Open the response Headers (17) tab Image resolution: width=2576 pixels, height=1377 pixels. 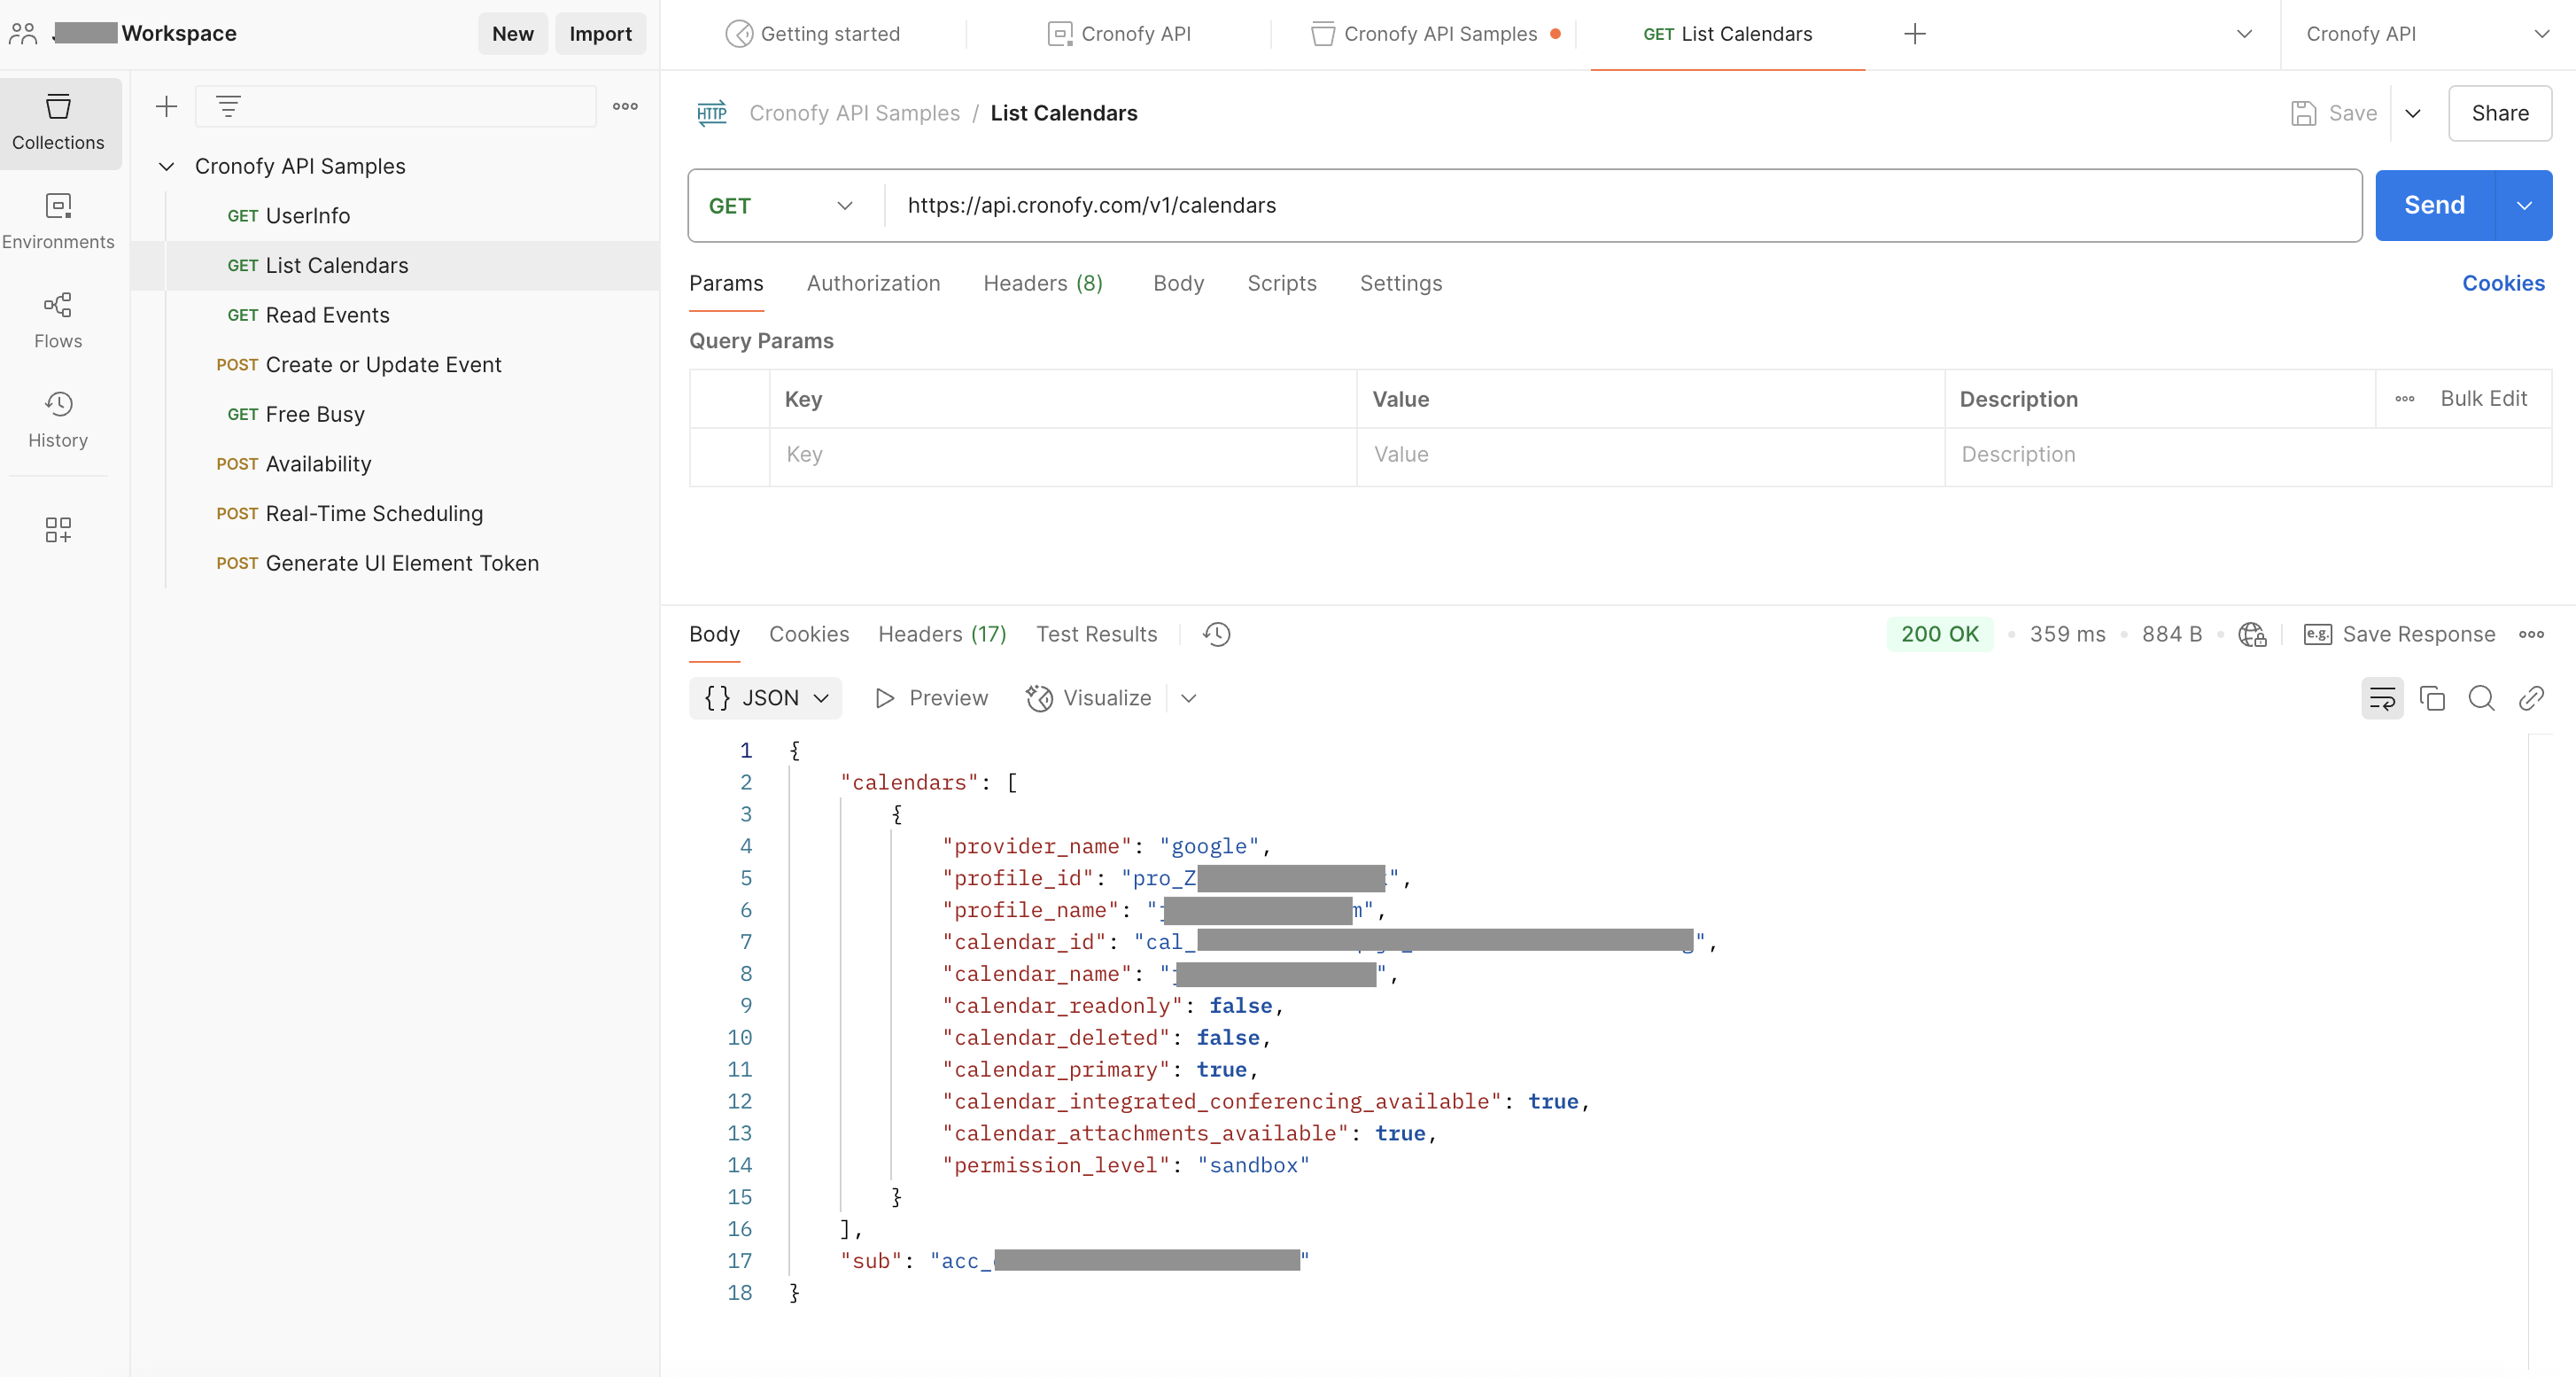tap(942, 634)
